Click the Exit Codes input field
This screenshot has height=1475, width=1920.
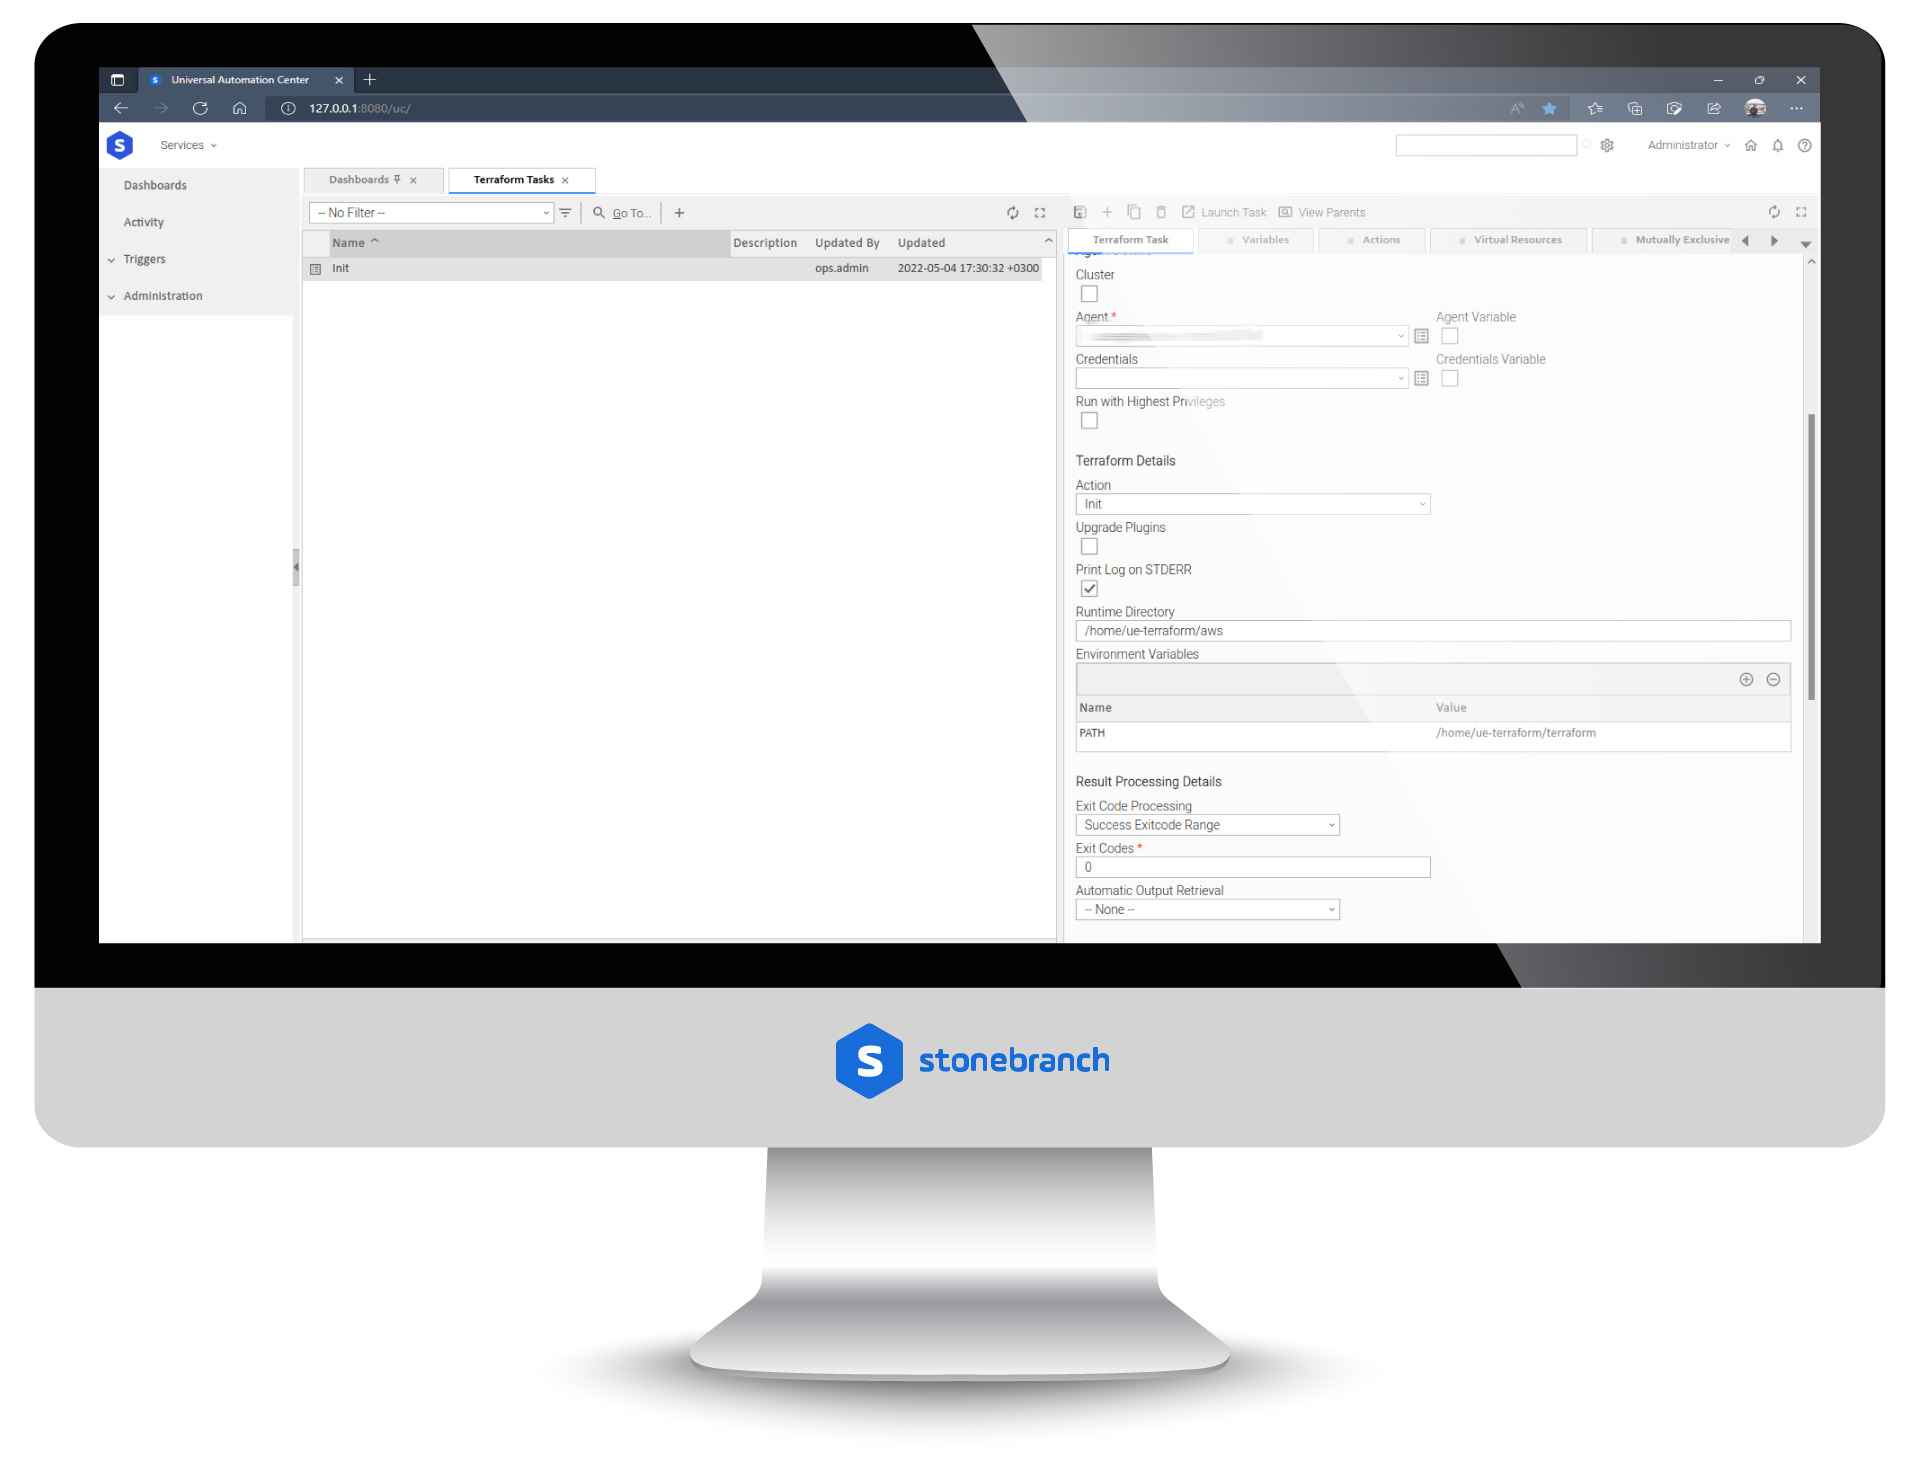pyautogui.click(x=1247, y=868)
